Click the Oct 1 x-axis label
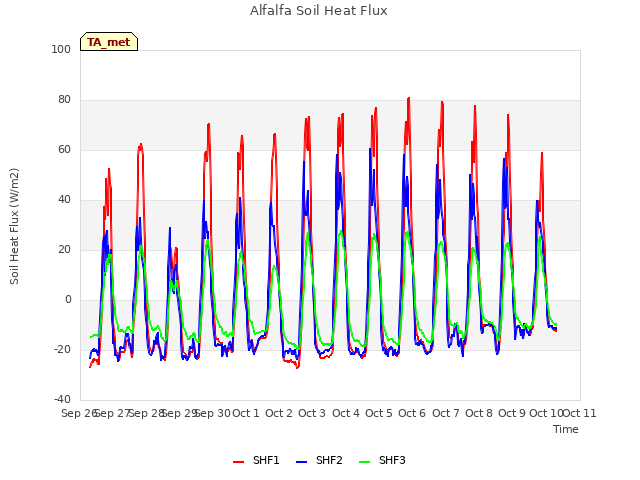This screenshot has height=480, width=640. pos(246,413)
